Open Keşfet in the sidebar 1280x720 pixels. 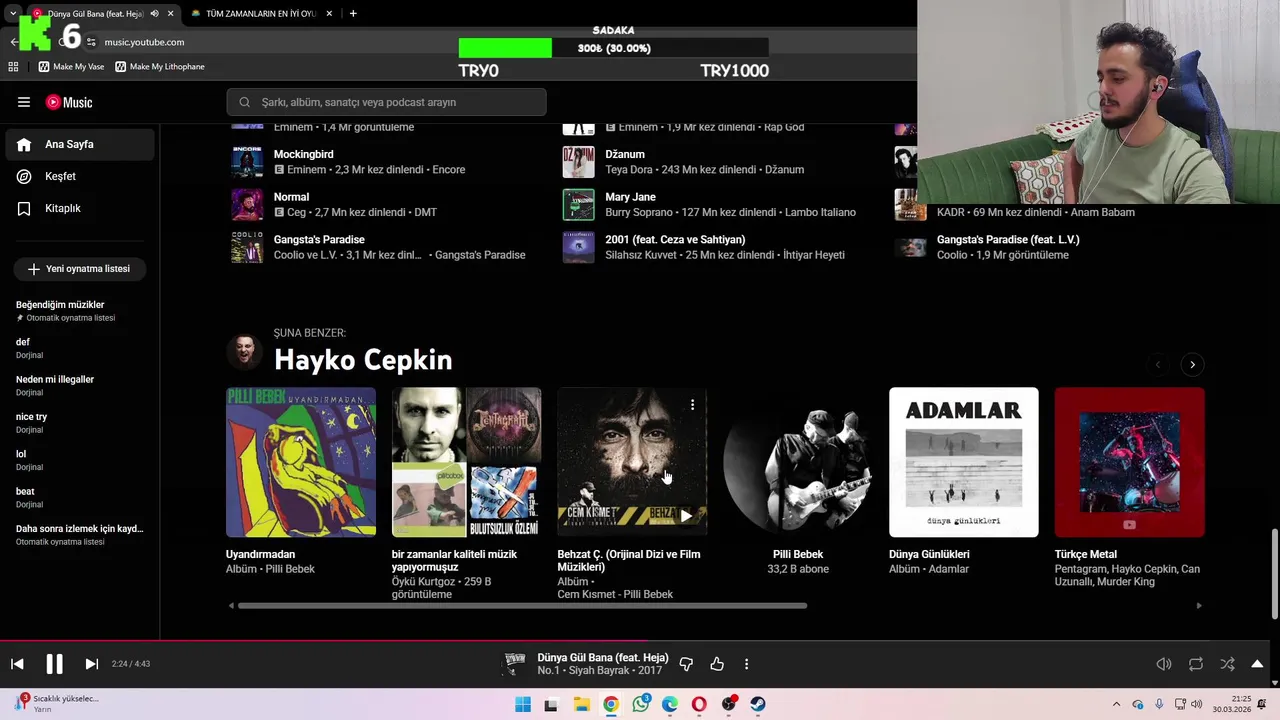click(80, 176)
